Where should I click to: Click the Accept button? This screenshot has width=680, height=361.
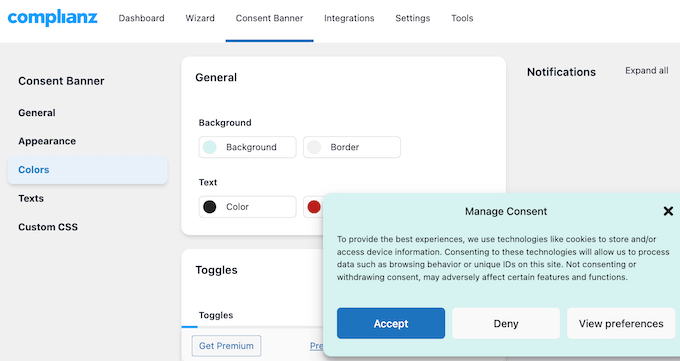coord(391,323)
